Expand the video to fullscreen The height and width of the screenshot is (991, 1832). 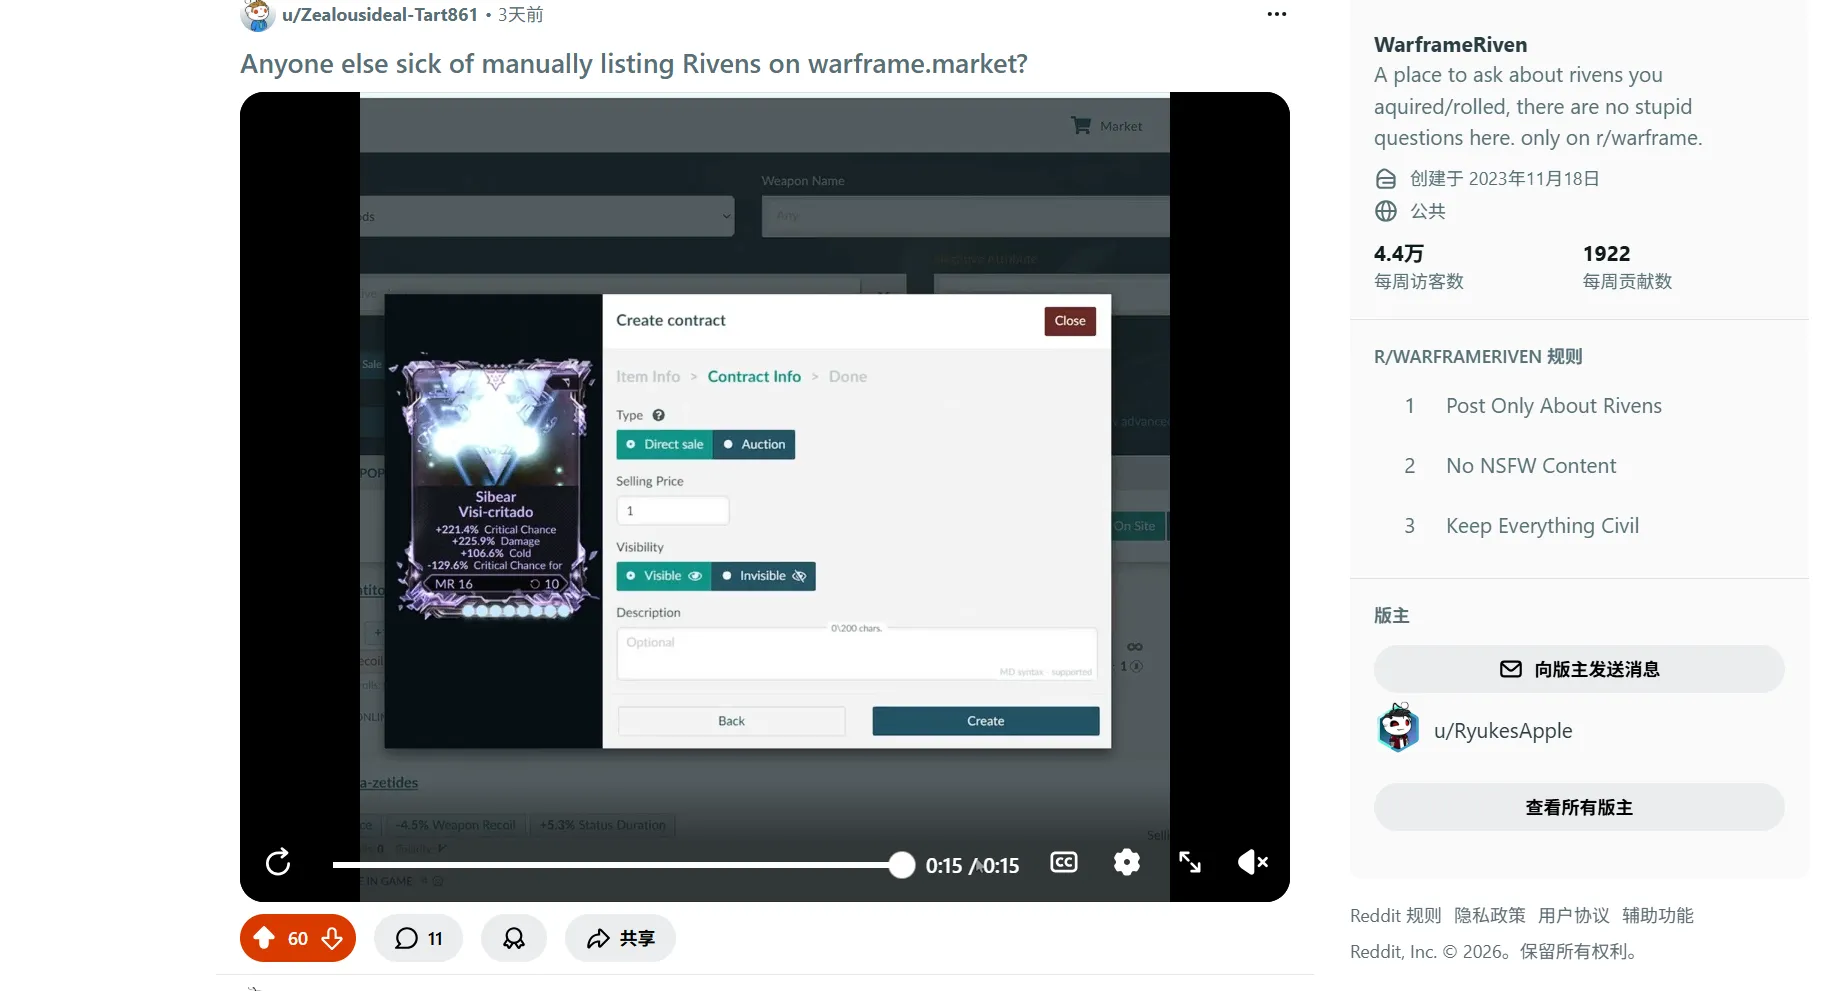pos(1189,862)
